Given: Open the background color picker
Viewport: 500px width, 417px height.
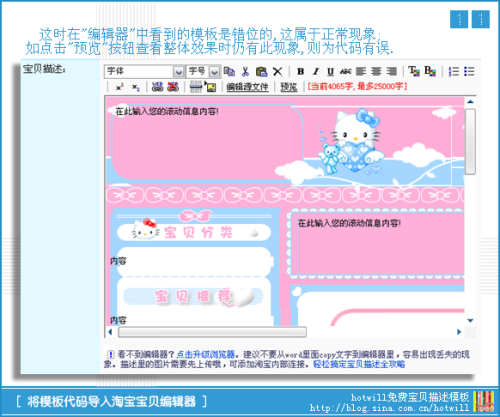Looking at the screenshot, I should click(x=430, y=71).
